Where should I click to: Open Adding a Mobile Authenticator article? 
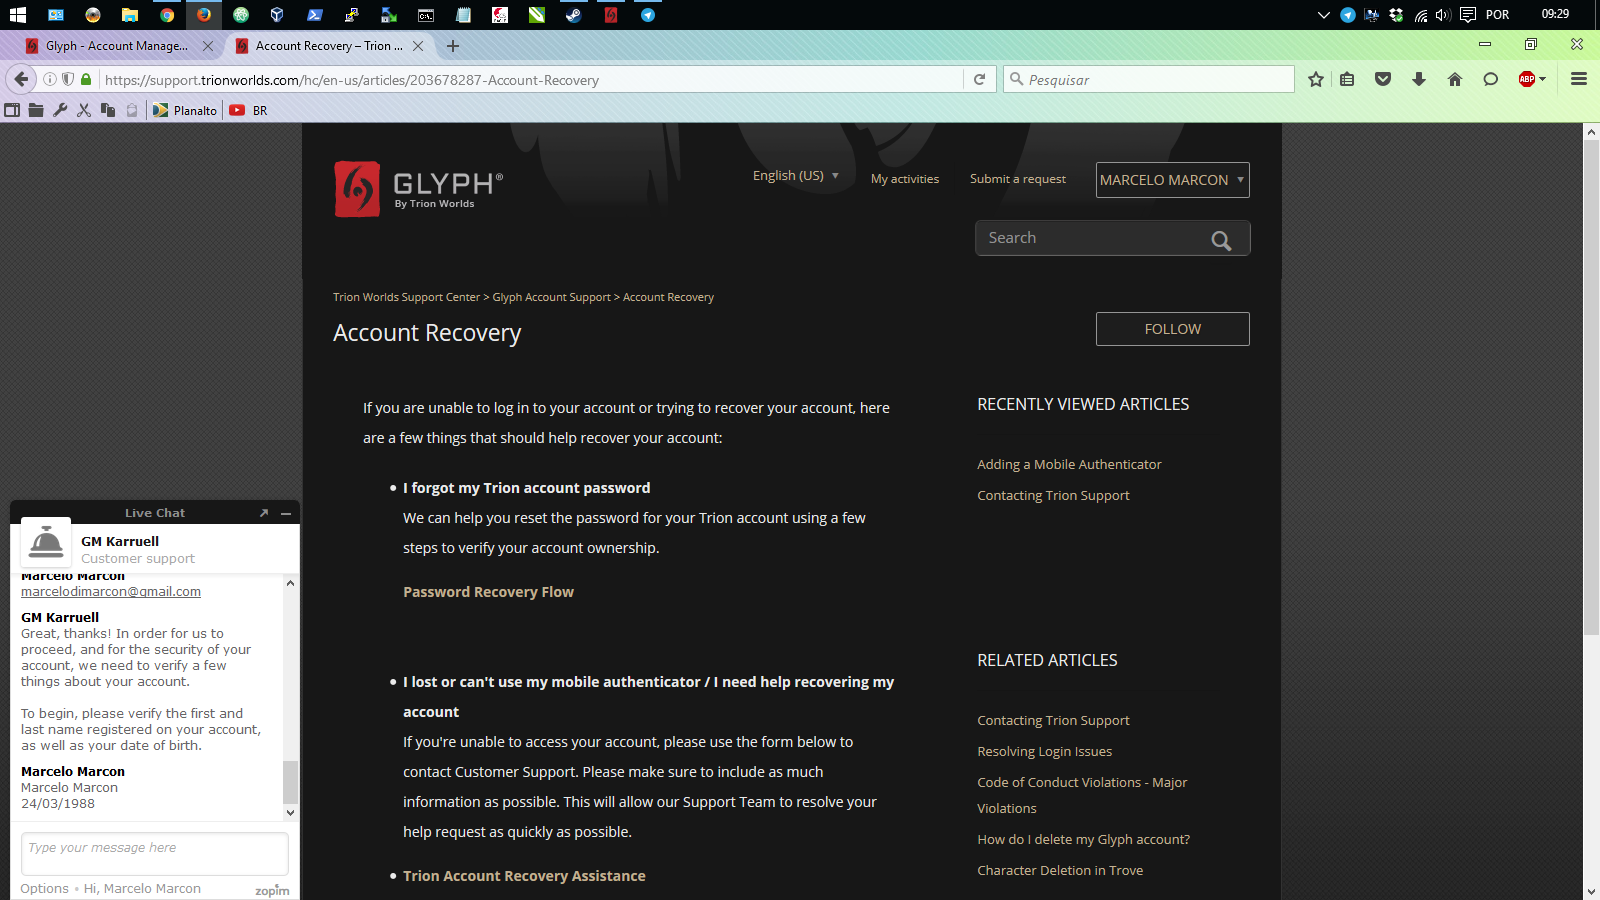tap(1069, 465)
